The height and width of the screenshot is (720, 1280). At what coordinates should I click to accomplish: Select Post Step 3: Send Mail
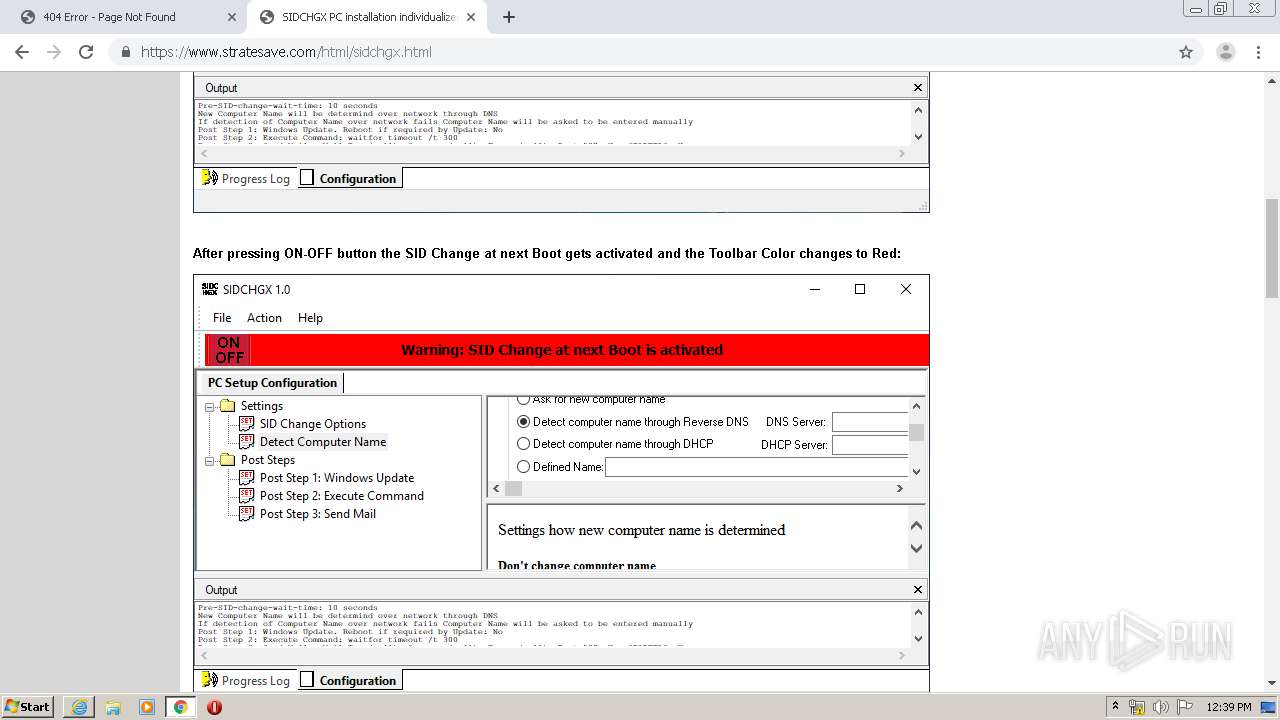click(318, 514)
